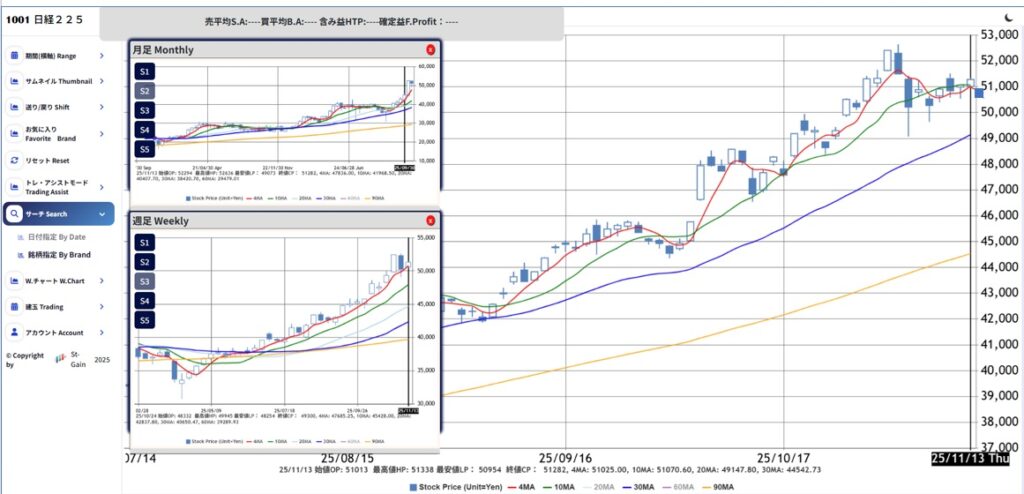Close the Weekly chart panel

click(431, 220)
